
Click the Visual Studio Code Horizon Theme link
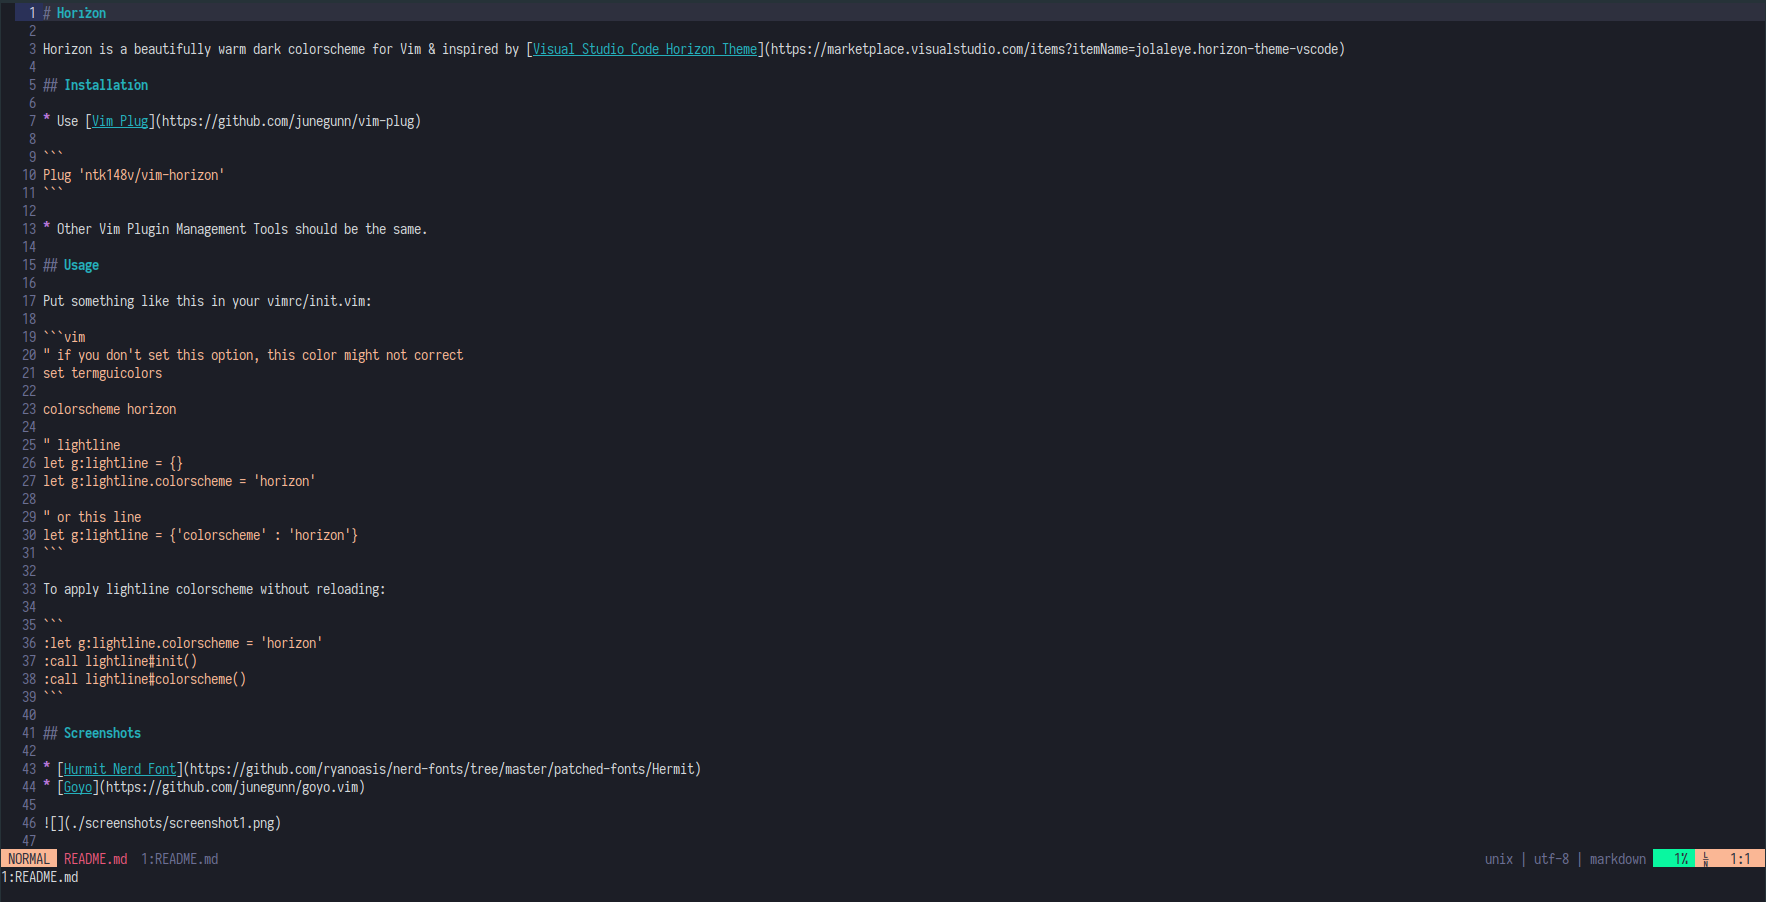click(645, 49)
